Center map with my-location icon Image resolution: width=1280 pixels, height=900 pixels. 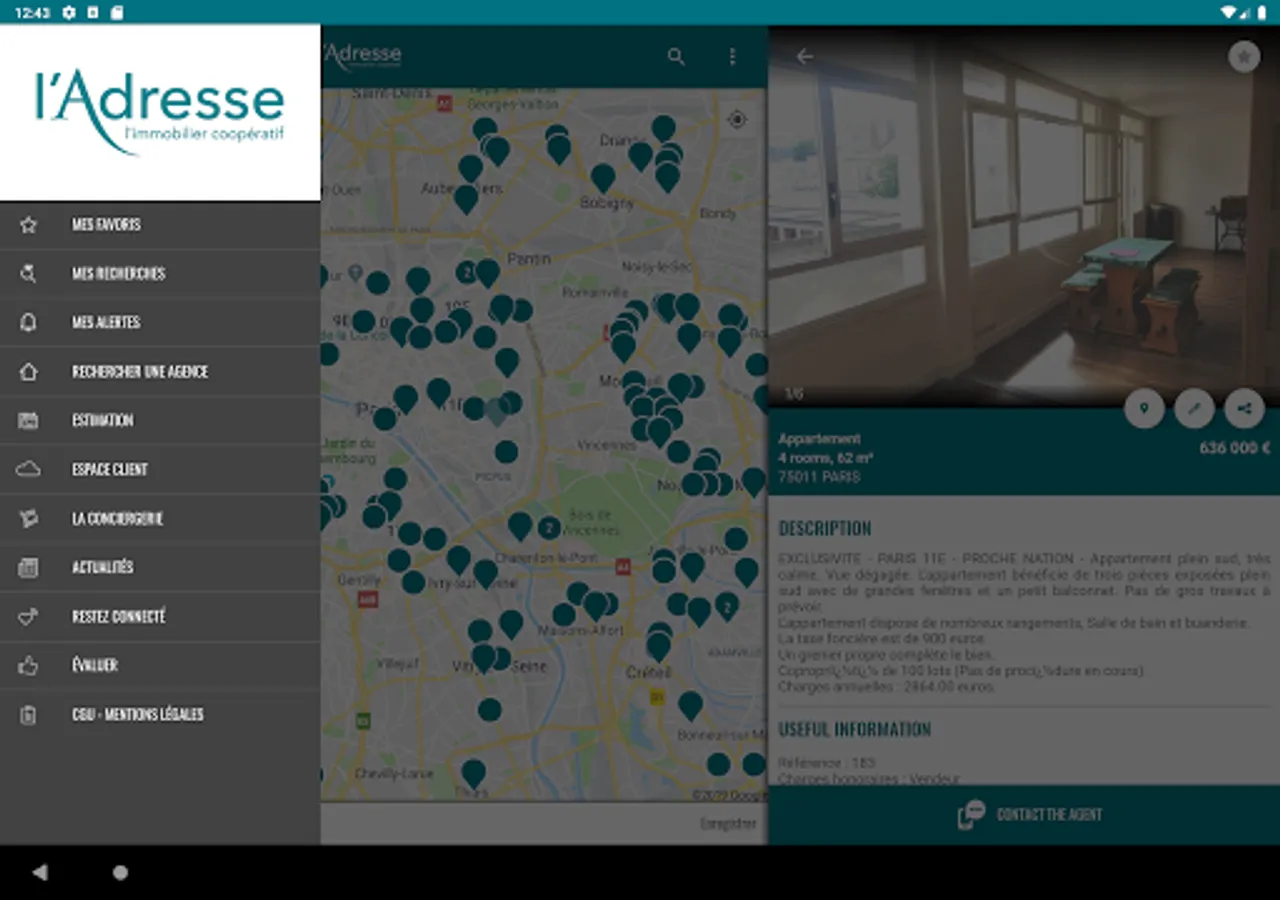(737, 120)
